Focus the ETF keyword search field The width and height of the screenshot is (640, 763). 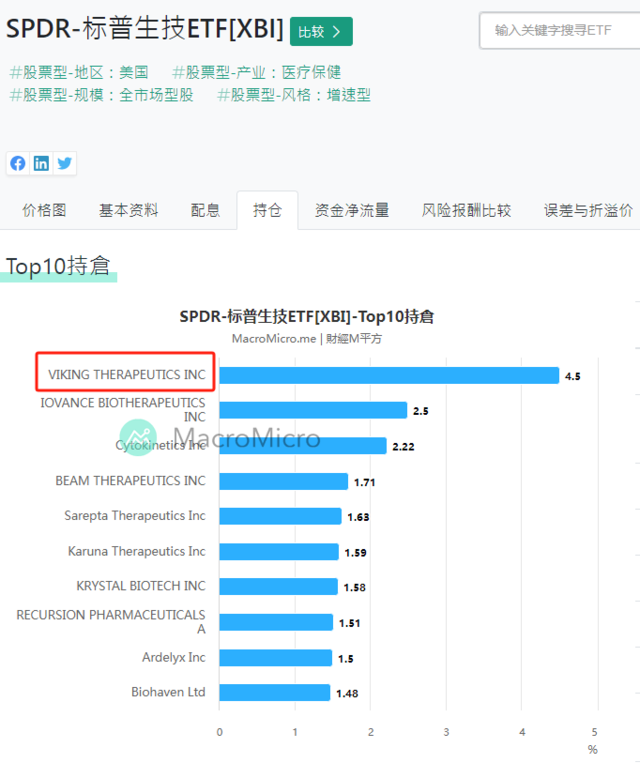(x=560, y=31)
